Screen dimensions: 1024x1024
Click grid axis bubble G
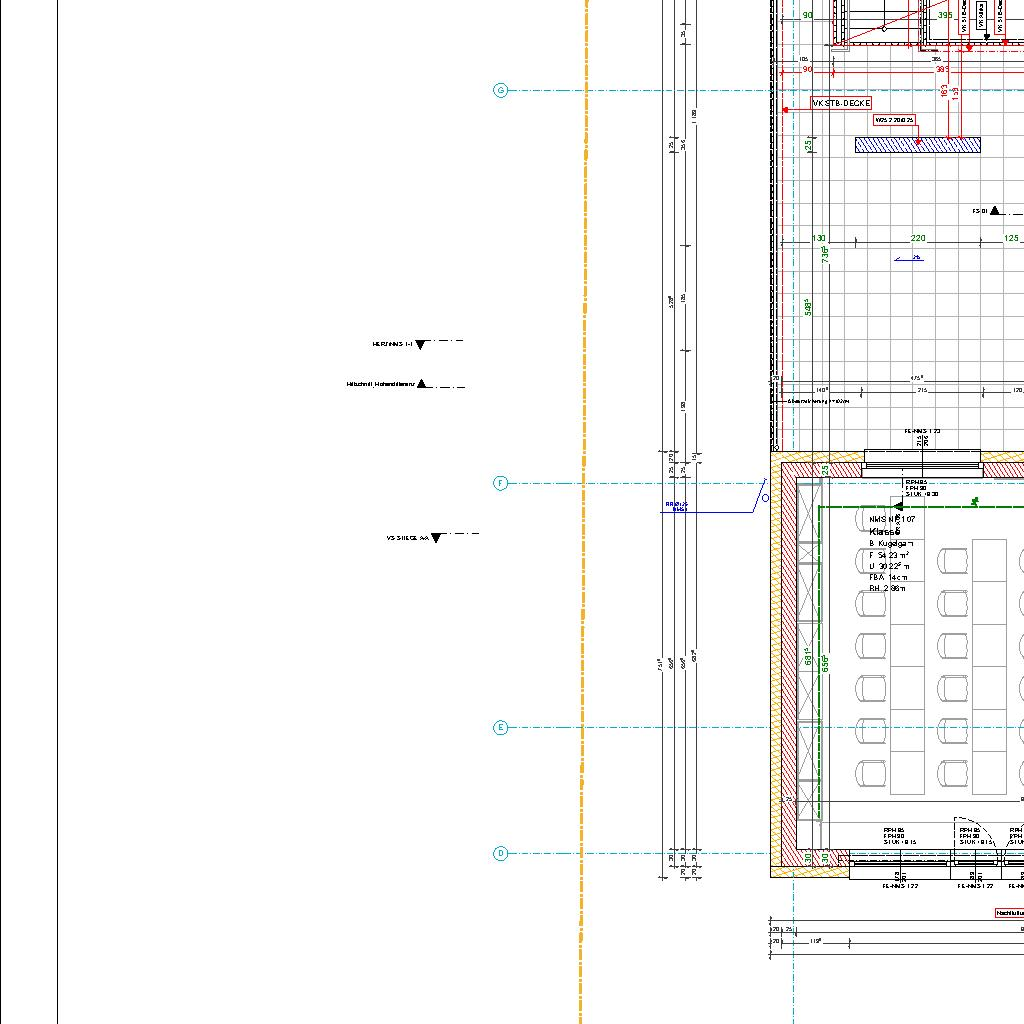501,91
